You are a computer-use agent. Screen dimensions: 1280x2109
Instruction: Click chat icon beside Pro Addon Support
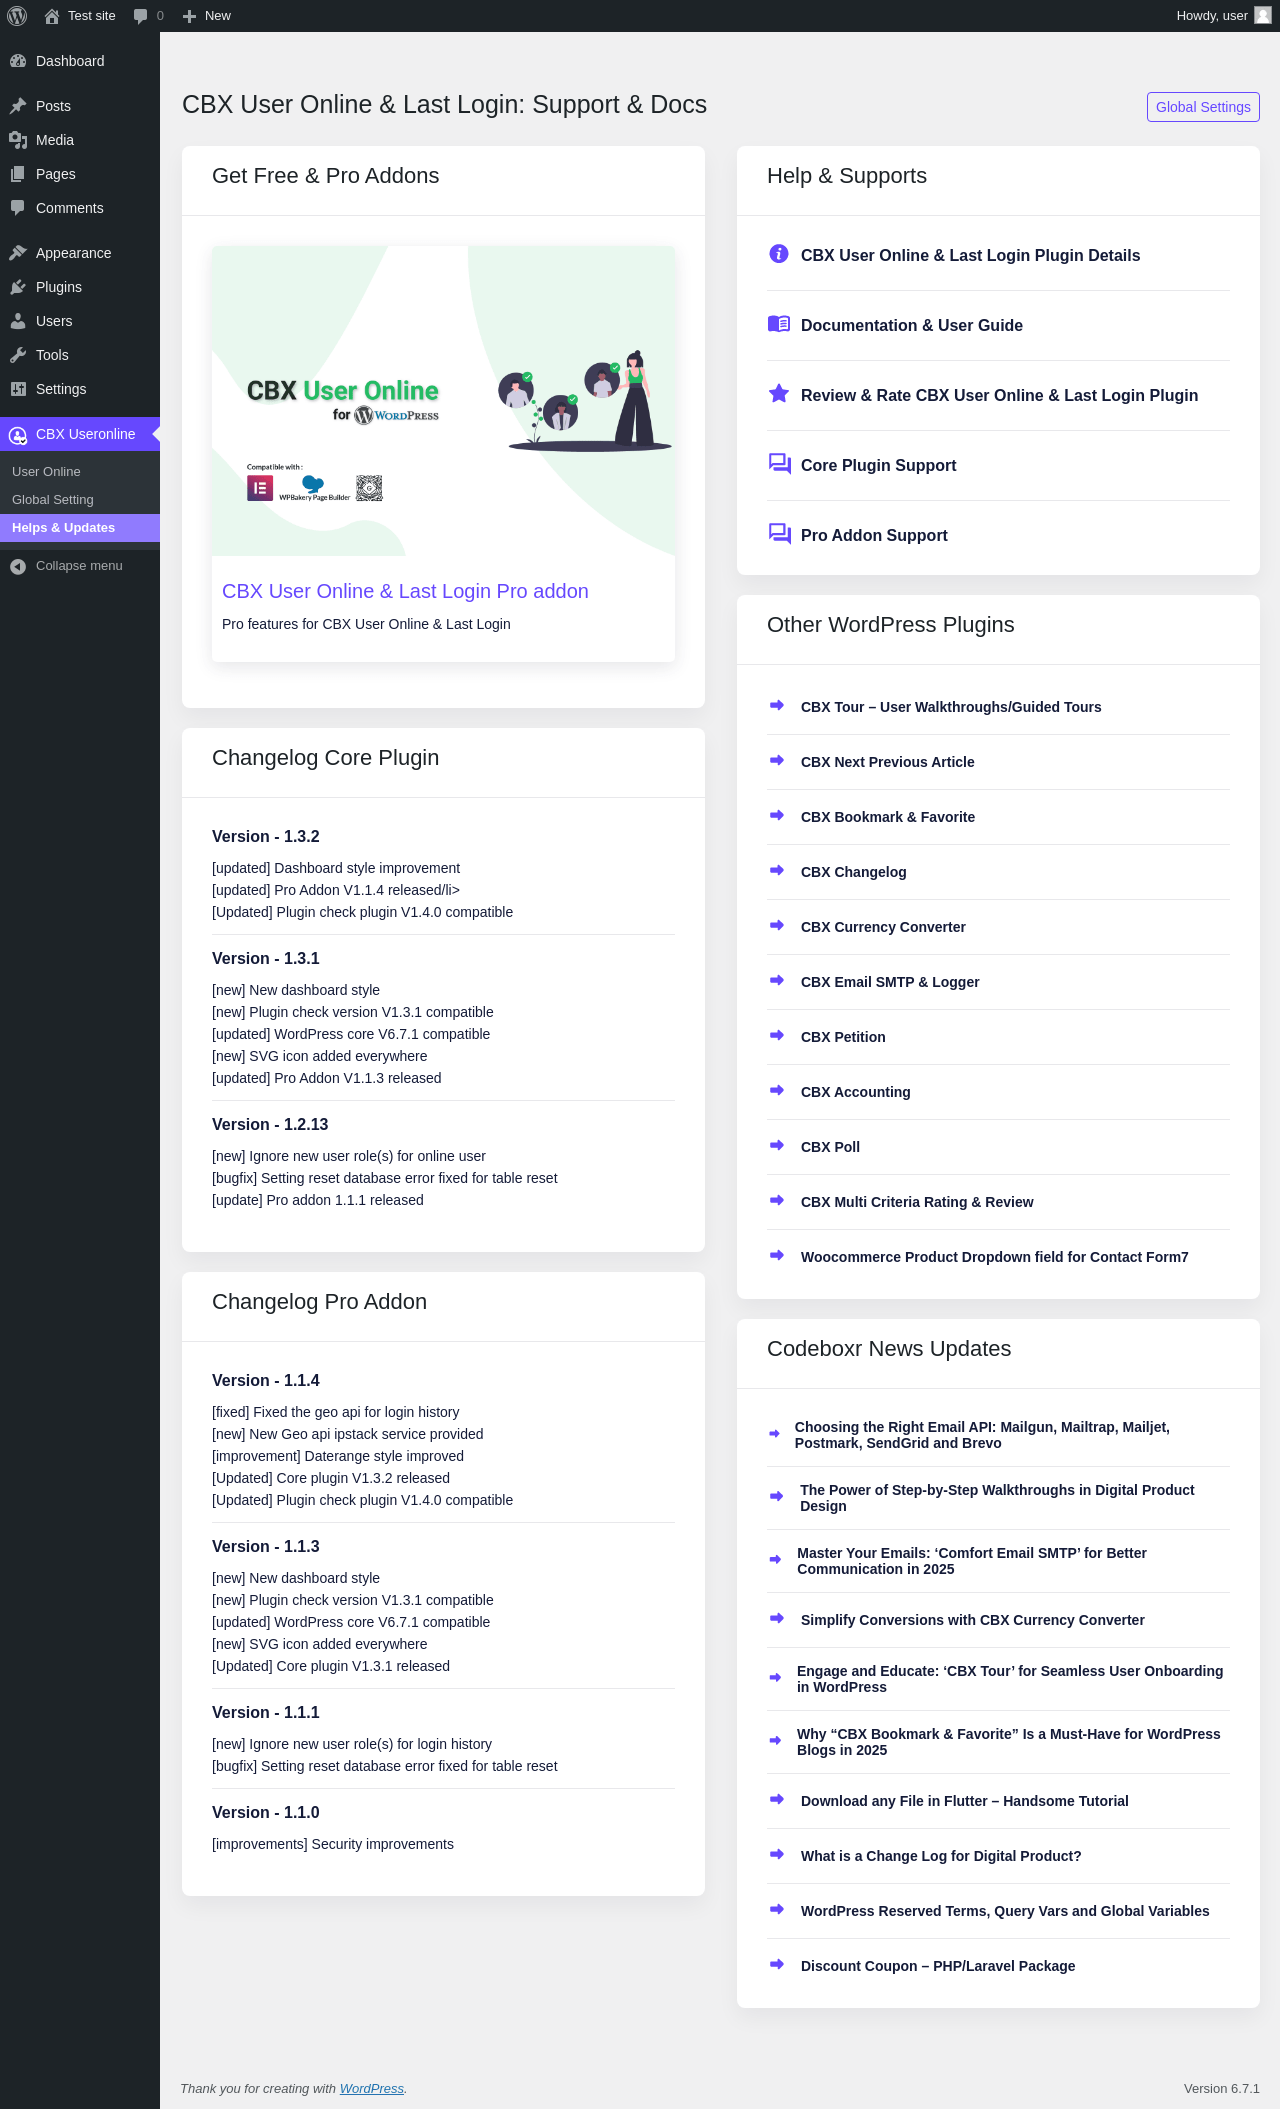[779, 534]
